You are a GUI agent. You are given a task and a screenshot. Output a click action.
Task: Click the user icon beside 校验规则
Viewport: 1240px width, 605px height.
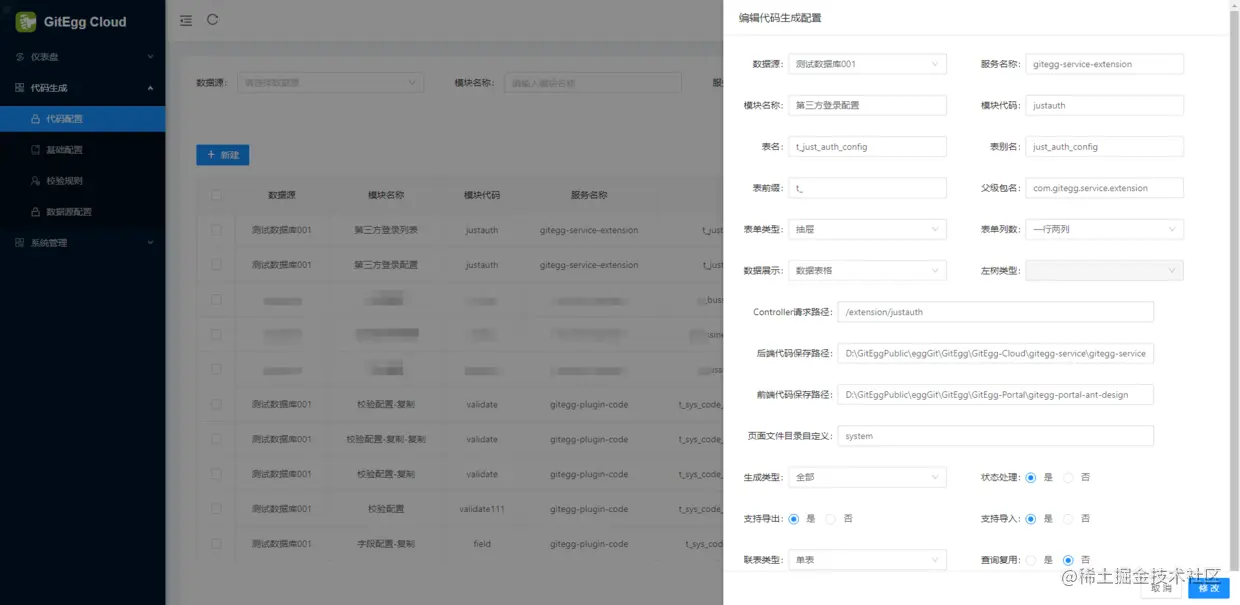[x=36, y=181]
